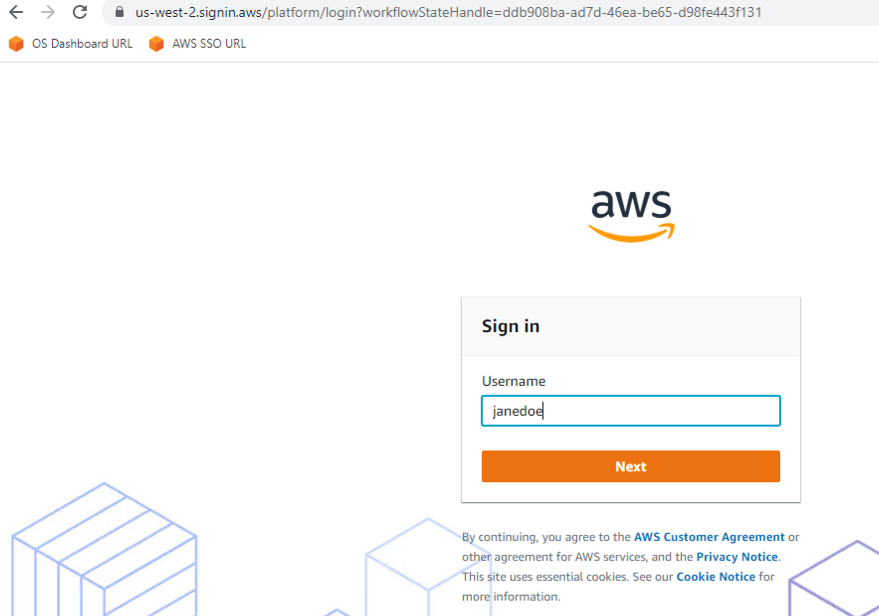
Task: Focus the Username field containing janedoe
Action: pyautogui.click(x=630, y=411)
